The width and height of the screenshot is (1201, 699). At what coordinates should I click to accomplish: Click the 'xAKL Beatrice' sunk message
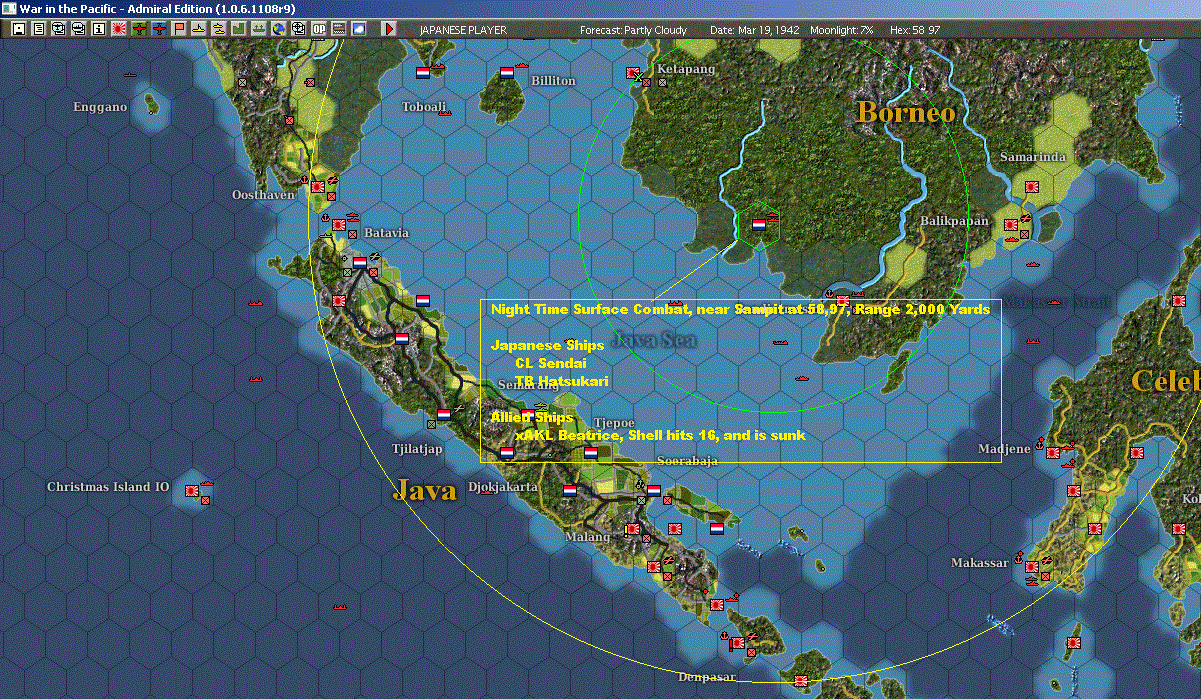[660, 435]
